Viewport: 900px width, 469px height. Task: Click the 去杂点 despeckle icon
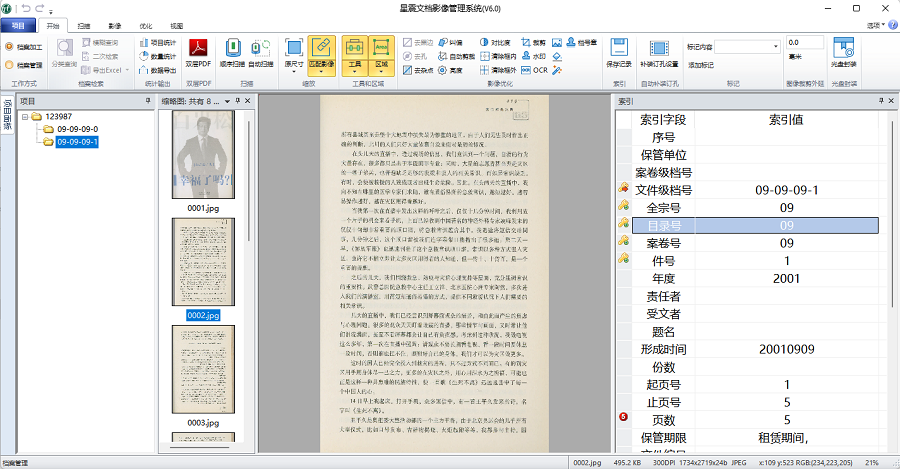pos(408,70)
